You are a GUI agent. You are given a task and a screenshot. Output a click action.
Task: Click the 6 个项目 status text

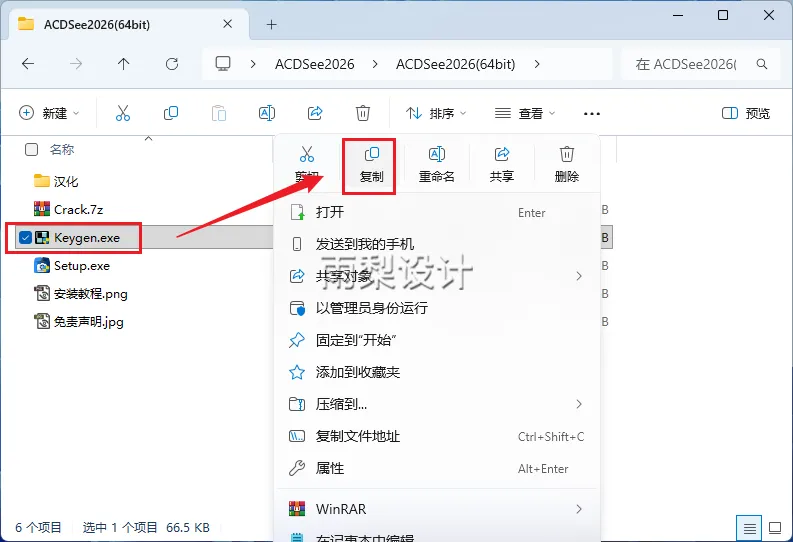click(38, 527)
